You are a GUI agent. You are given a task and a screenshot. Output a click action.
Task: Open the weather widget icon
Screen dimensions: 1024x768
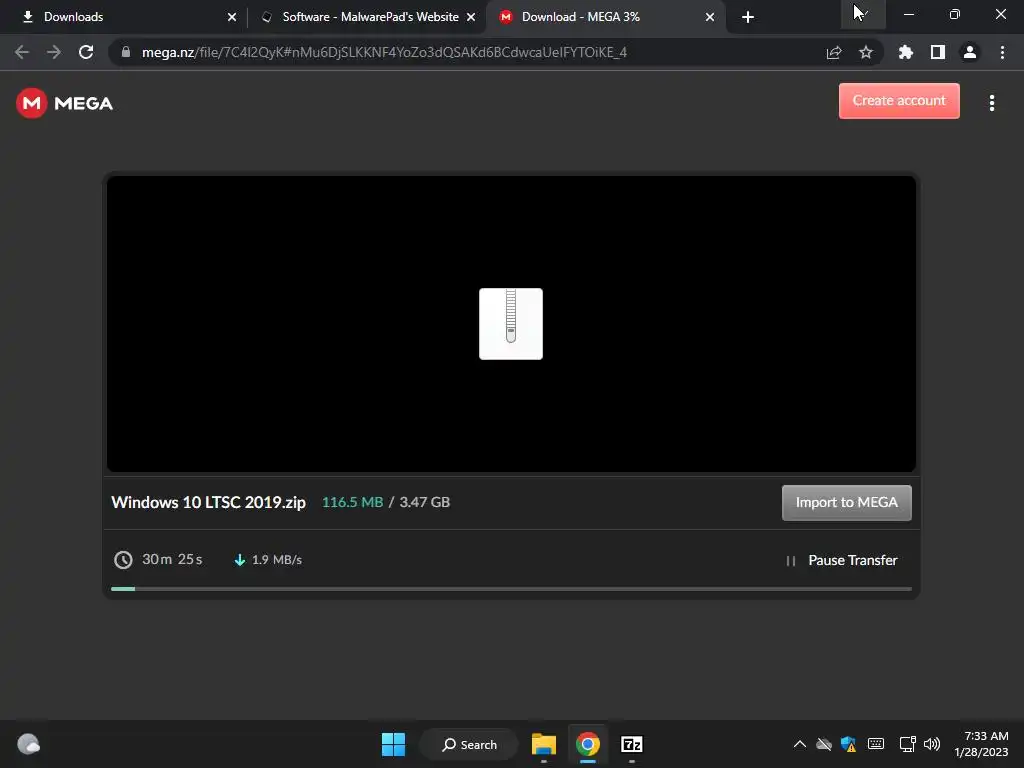28,744
